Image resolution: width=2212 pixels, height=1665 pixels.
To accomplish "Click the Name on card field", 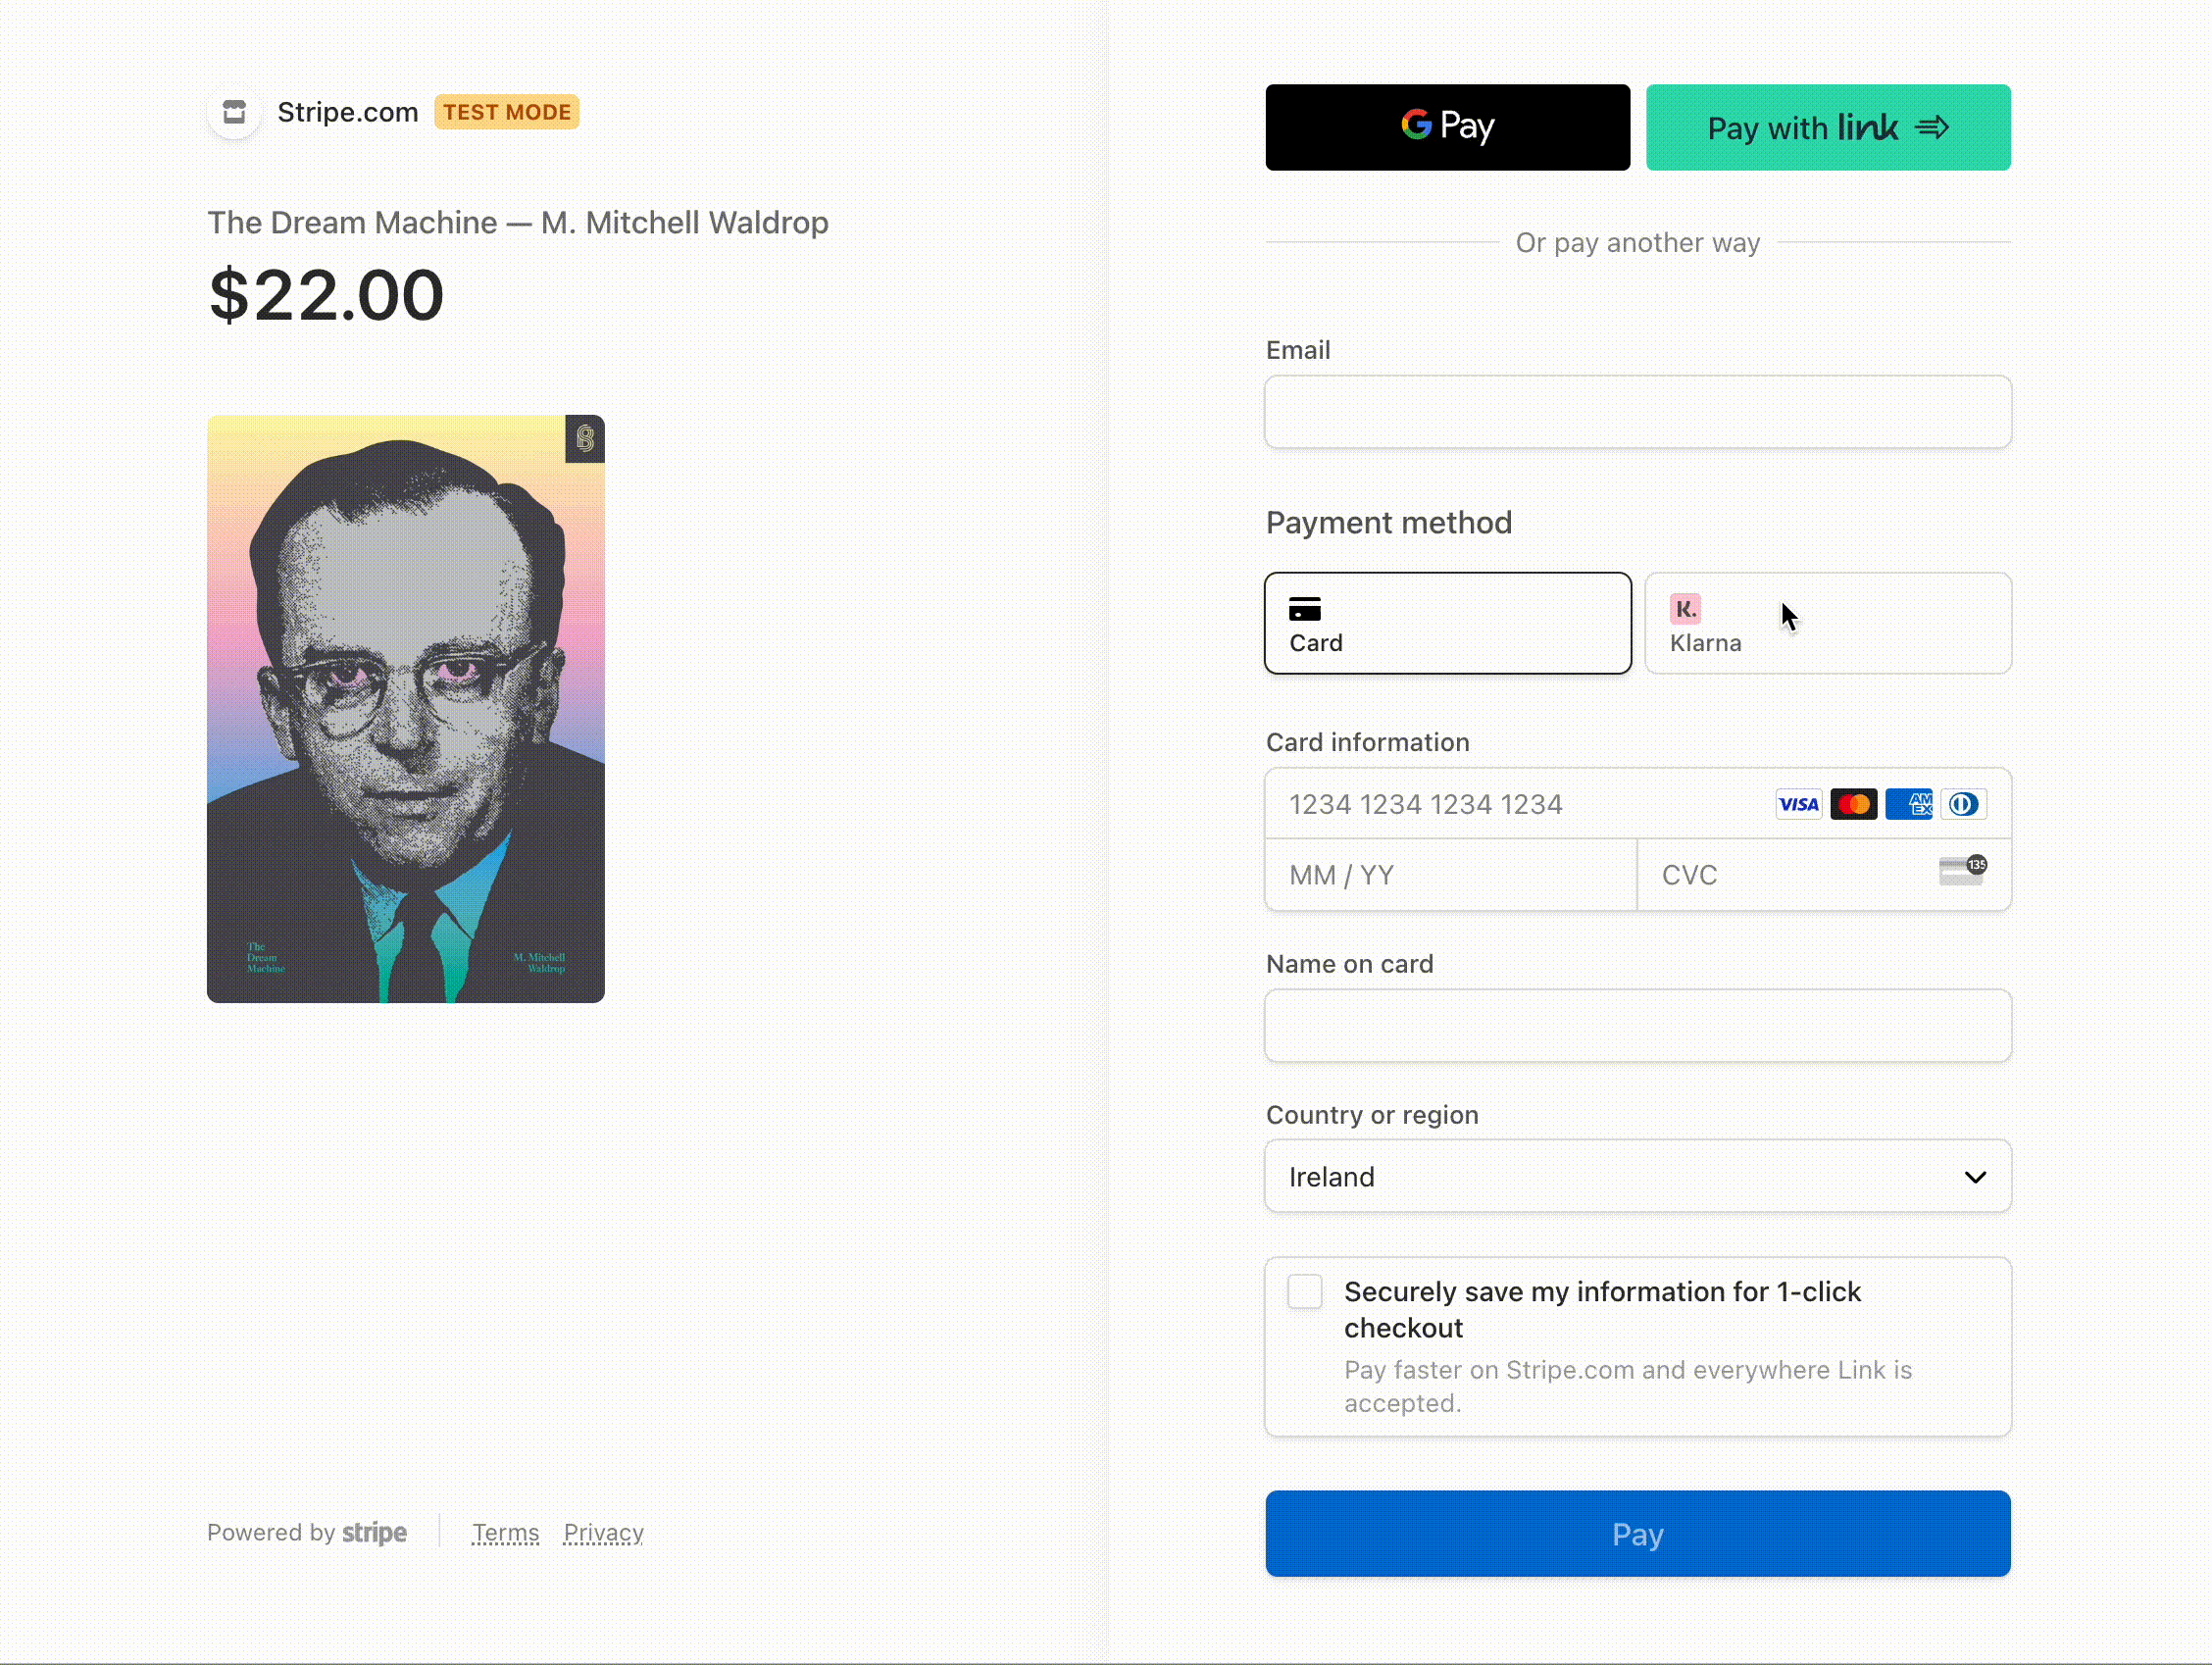I will pyautogui.click(x=1638, y=1023).
